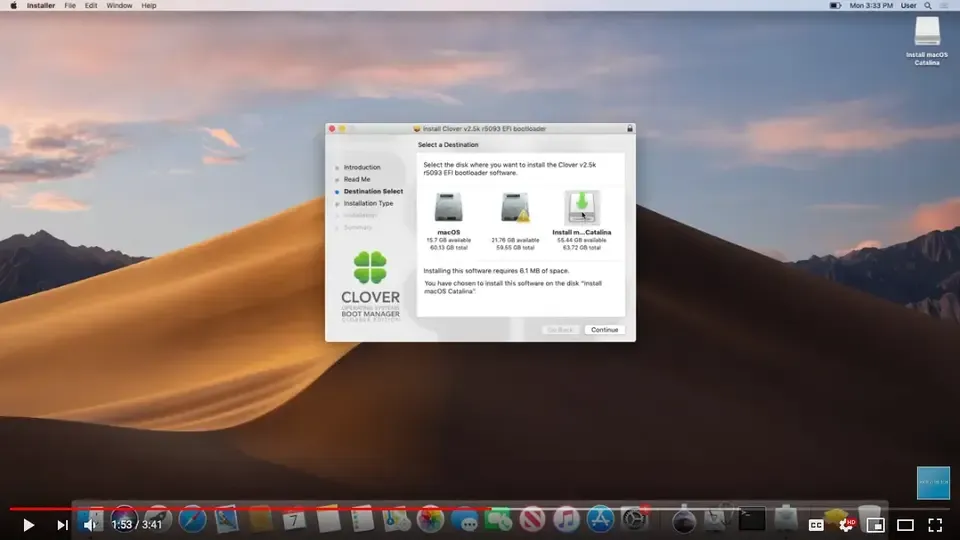The width and height of the screenshot is (960, 540).
Task: Toggle closed captions
Action: [816, 525]
